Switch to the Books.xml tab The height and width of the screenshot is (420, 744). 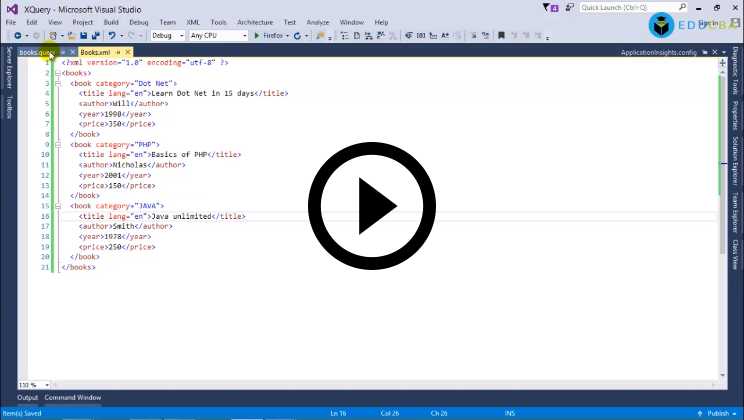95,52
